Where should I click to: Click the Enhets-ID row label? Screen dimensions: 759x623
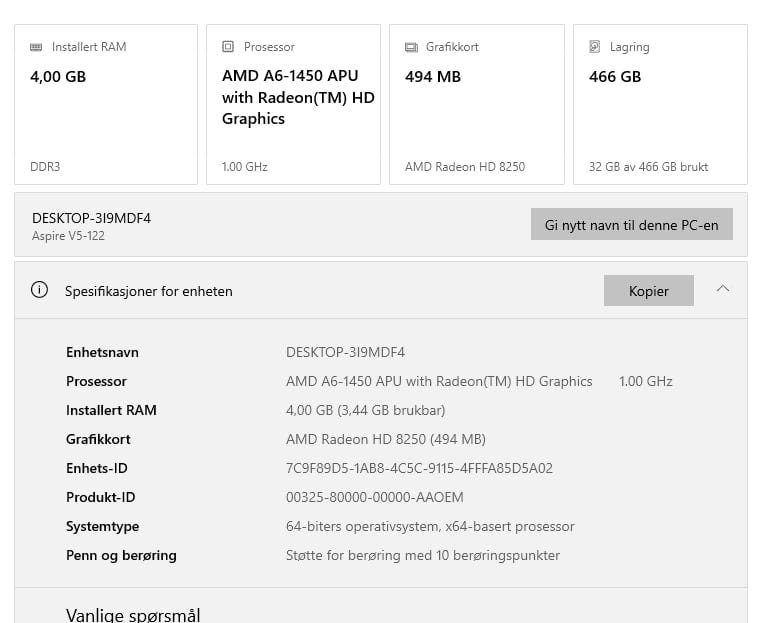click(97, 469)
